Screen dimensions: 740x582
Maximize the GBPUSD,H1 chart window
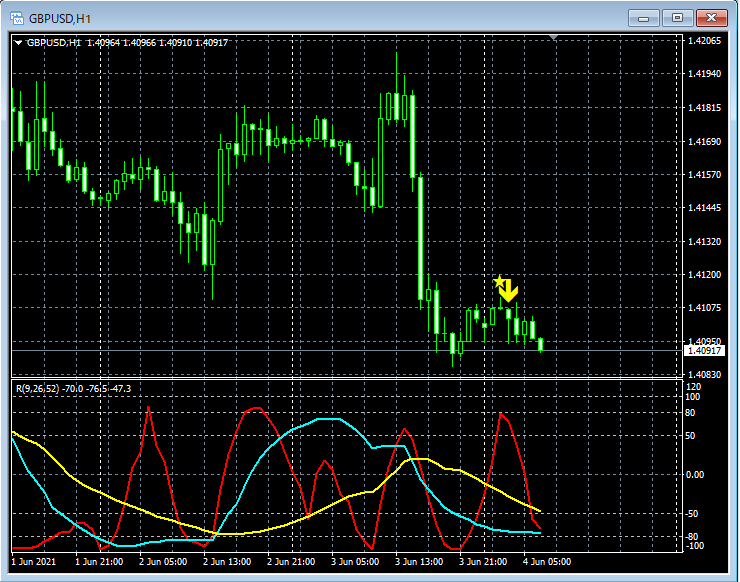pyautogui.click(x=677, y=18)
